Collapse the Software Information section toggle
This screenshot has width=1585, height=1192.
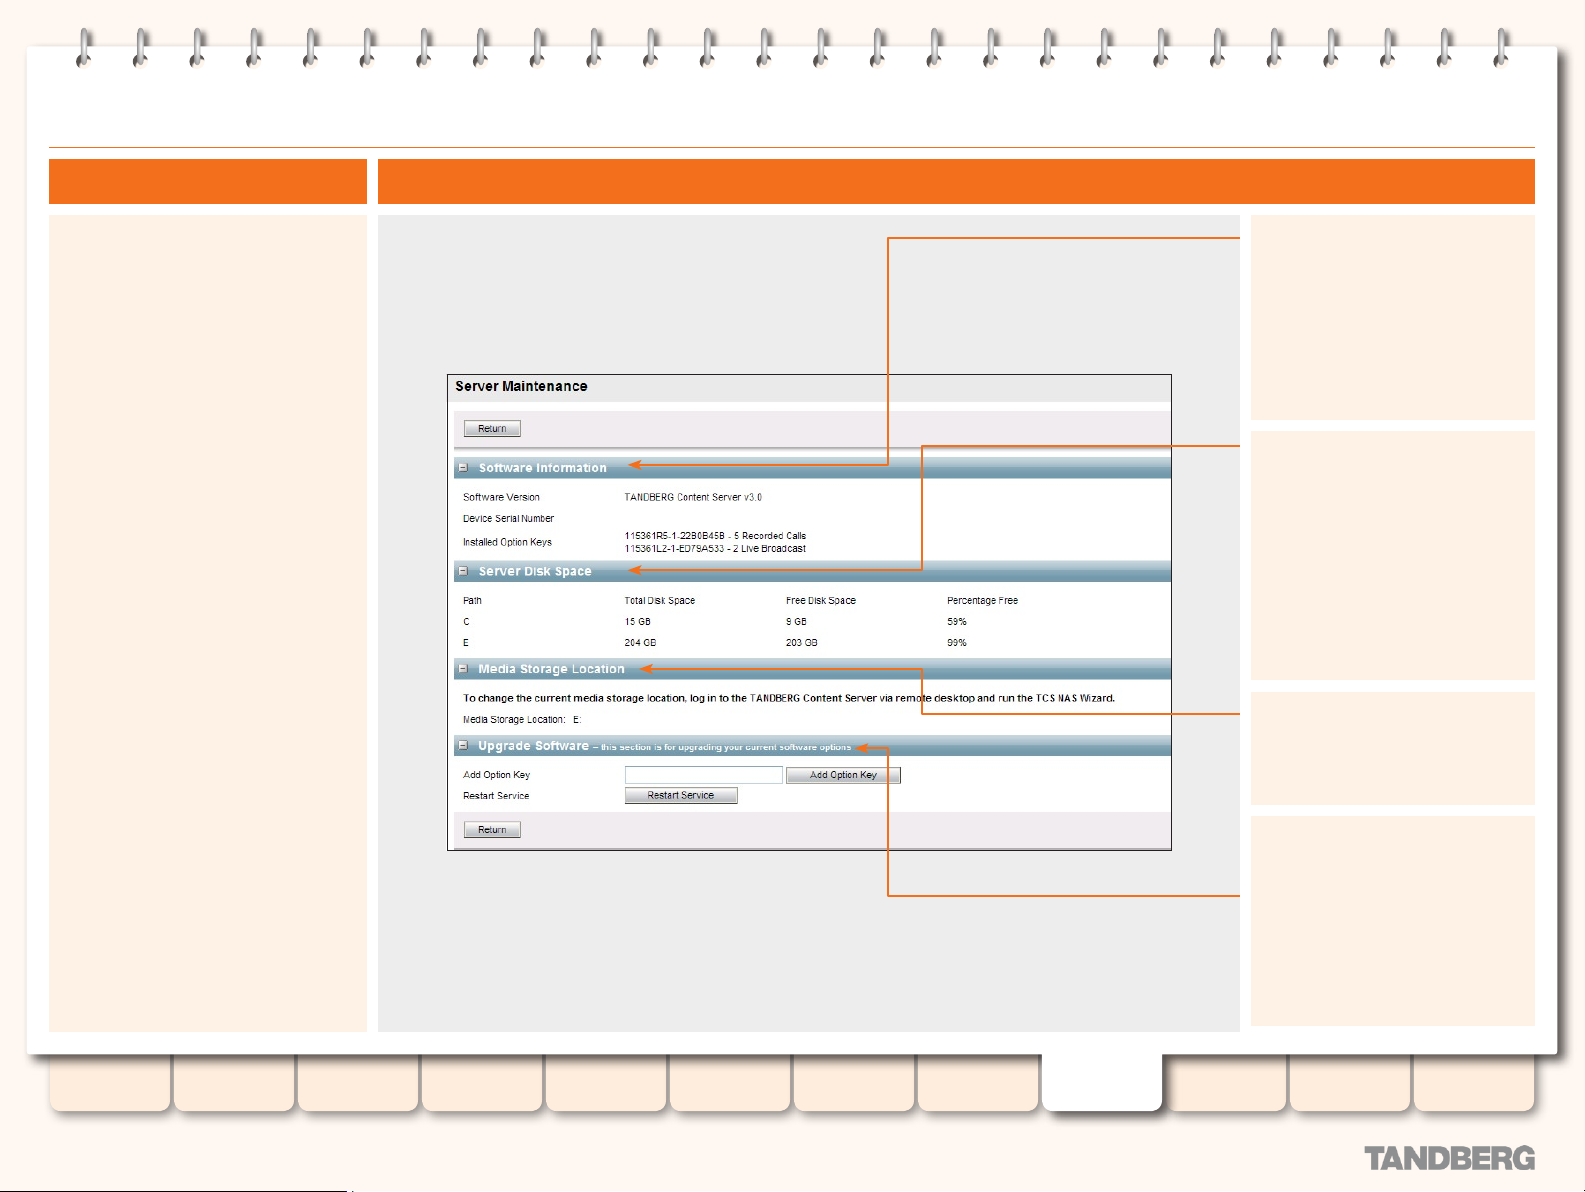click(463, 467)
